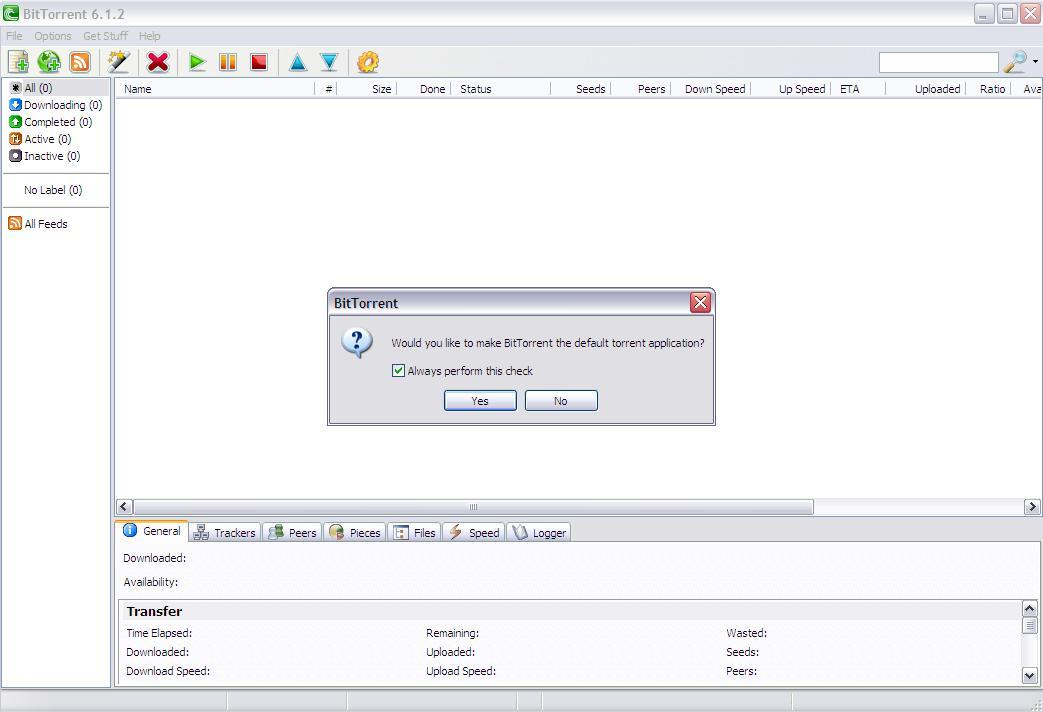Viewport: 1043px width, 712px height.
Task: Sort by the Uploaded column header
Action: [925, 89]
